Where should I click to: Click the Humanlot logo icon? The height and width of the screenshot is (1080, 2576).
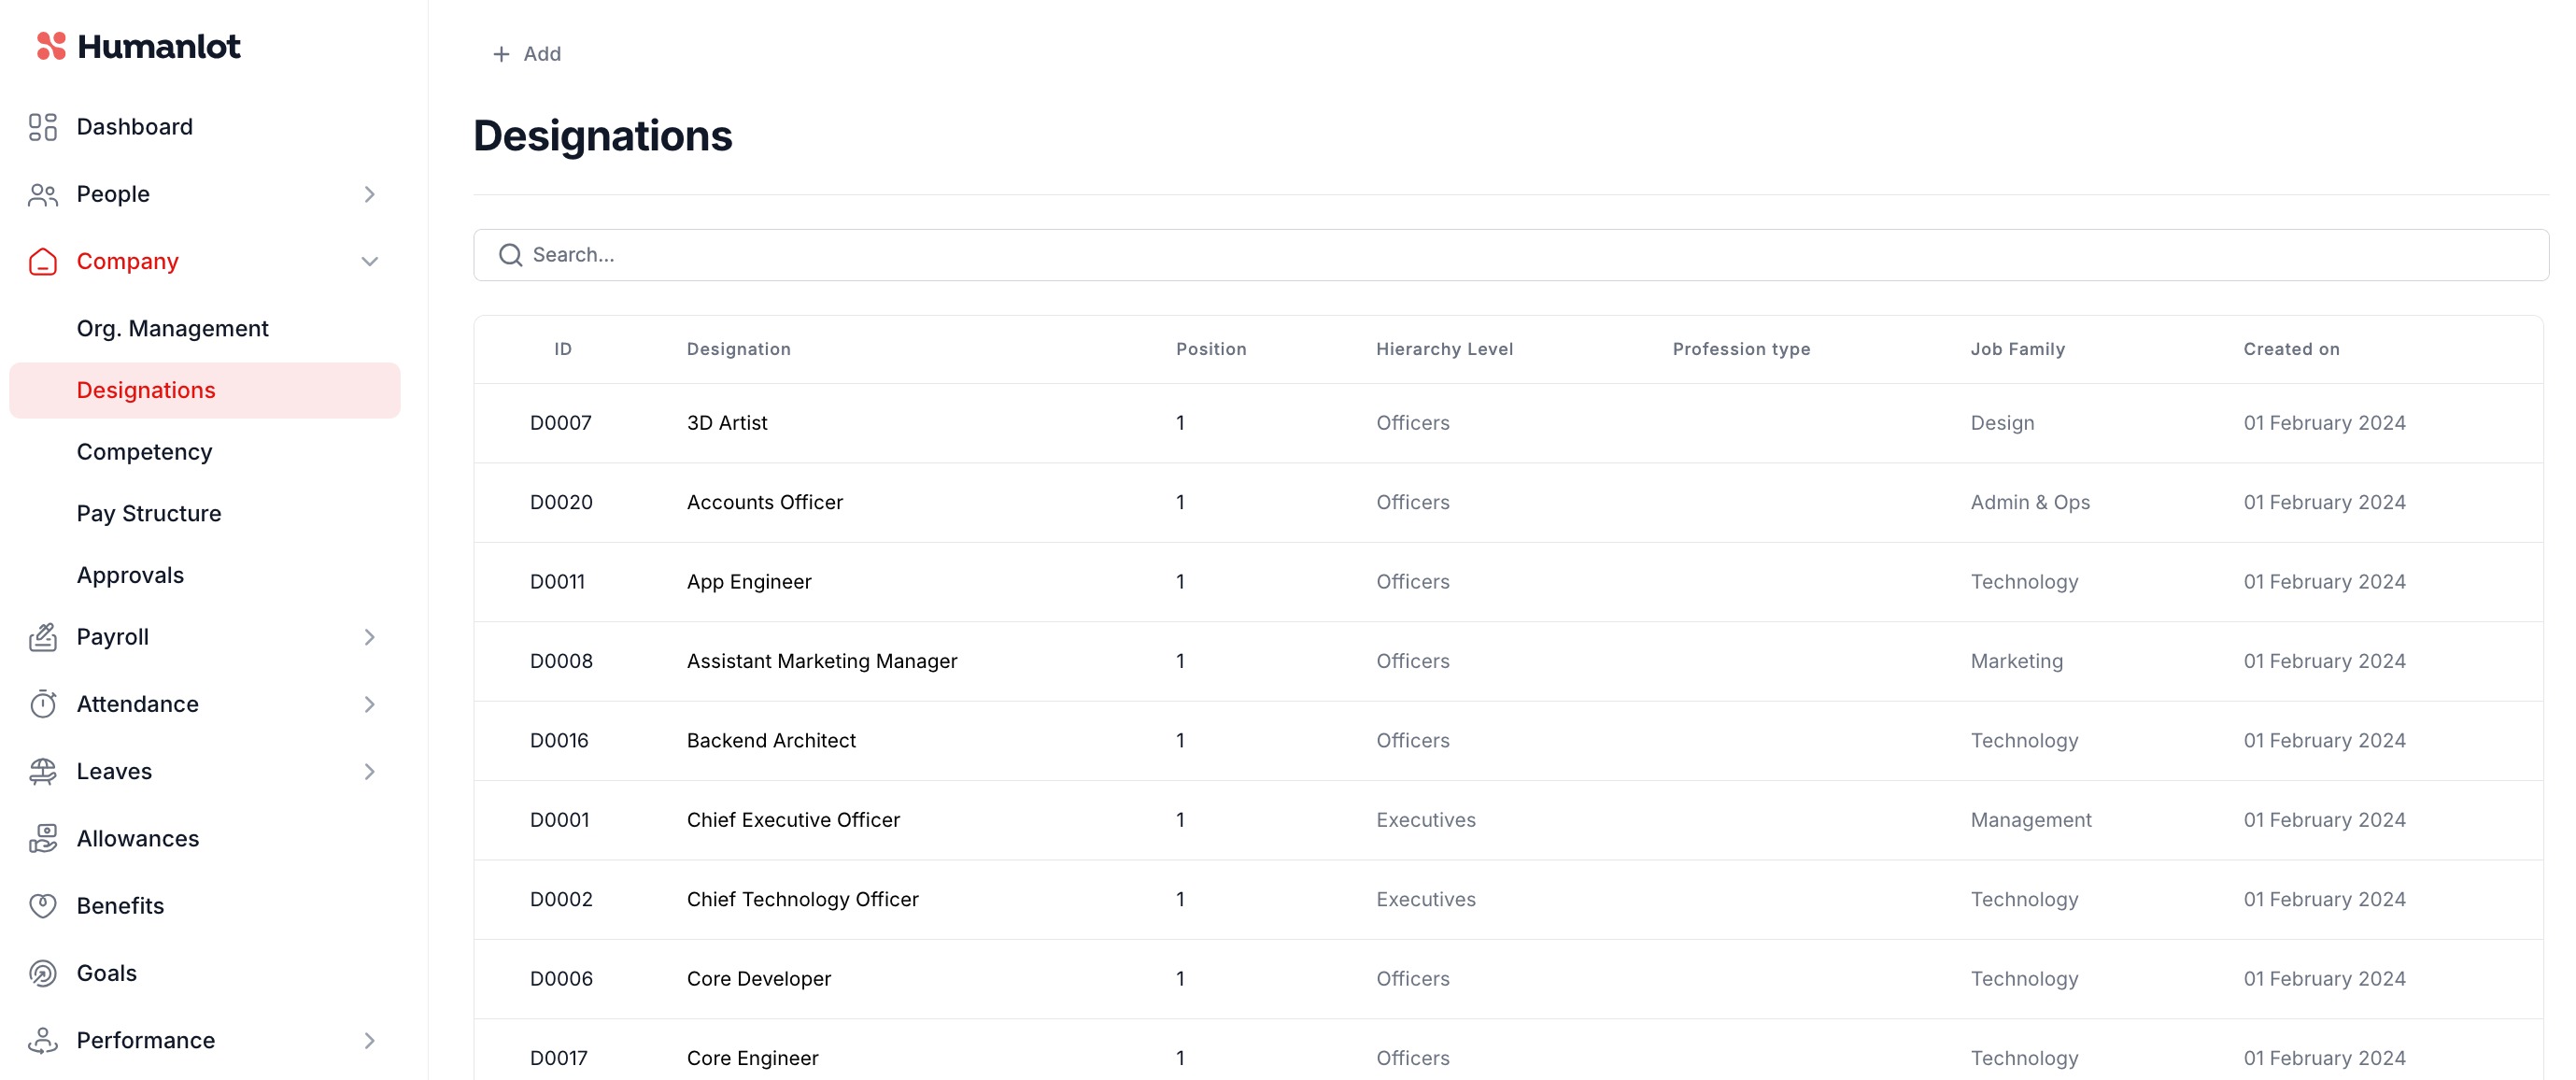point(51,46)
